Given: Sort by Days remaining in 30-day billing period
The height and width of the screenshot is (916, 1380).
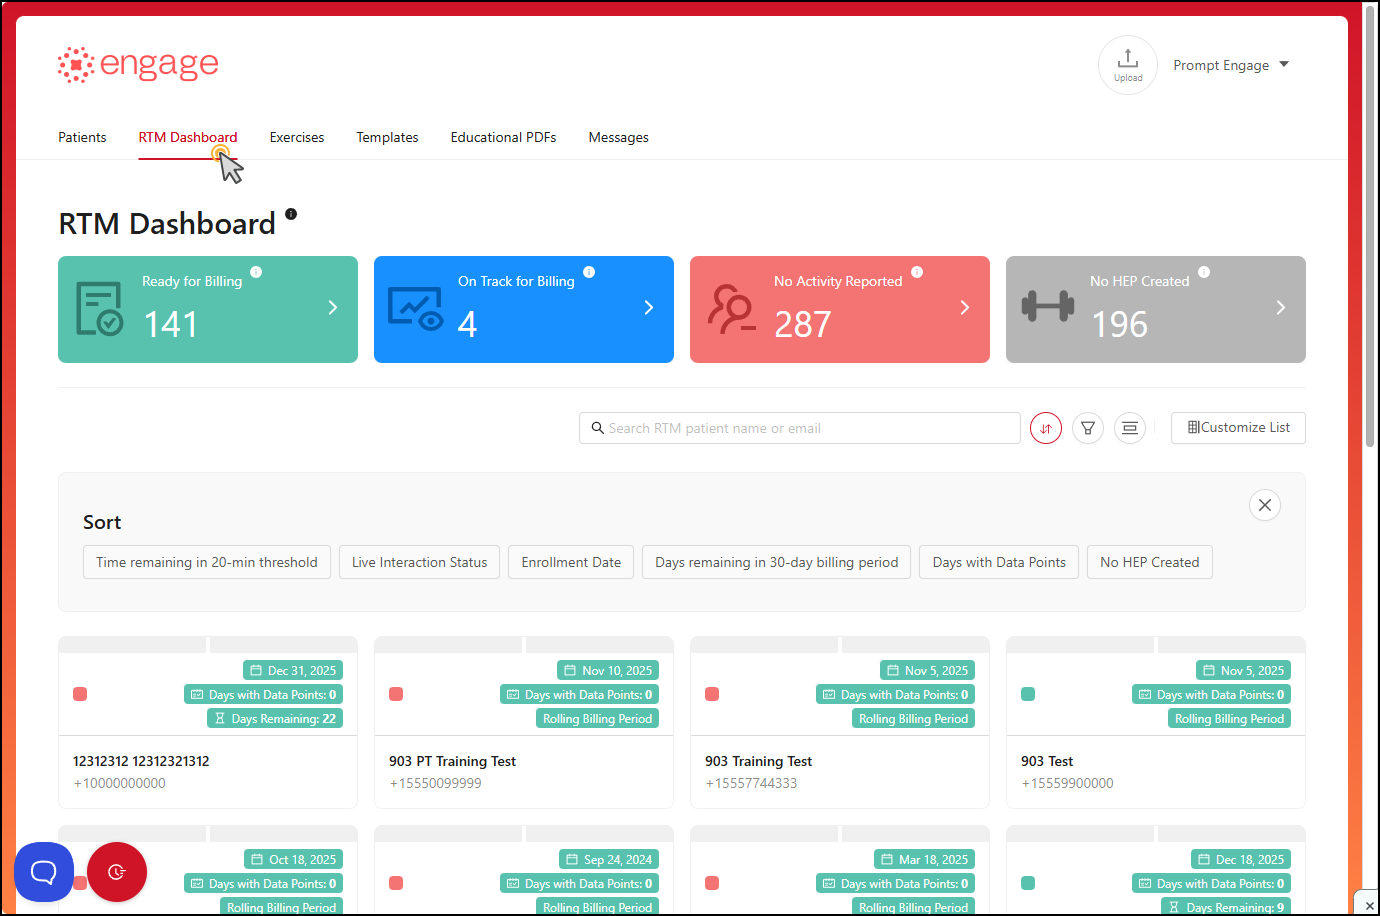Looking at the screenshot, I should tap(777, 562).
